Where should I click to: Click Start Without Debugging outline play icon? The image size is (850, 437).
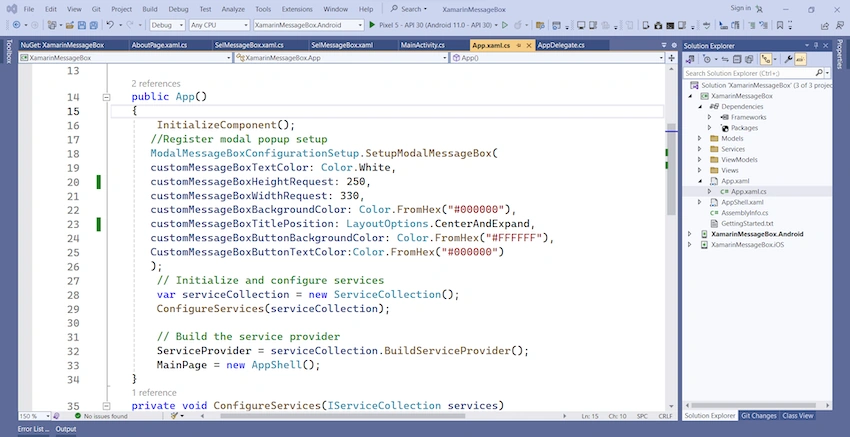pyautogui.click(x=505, y=25)
